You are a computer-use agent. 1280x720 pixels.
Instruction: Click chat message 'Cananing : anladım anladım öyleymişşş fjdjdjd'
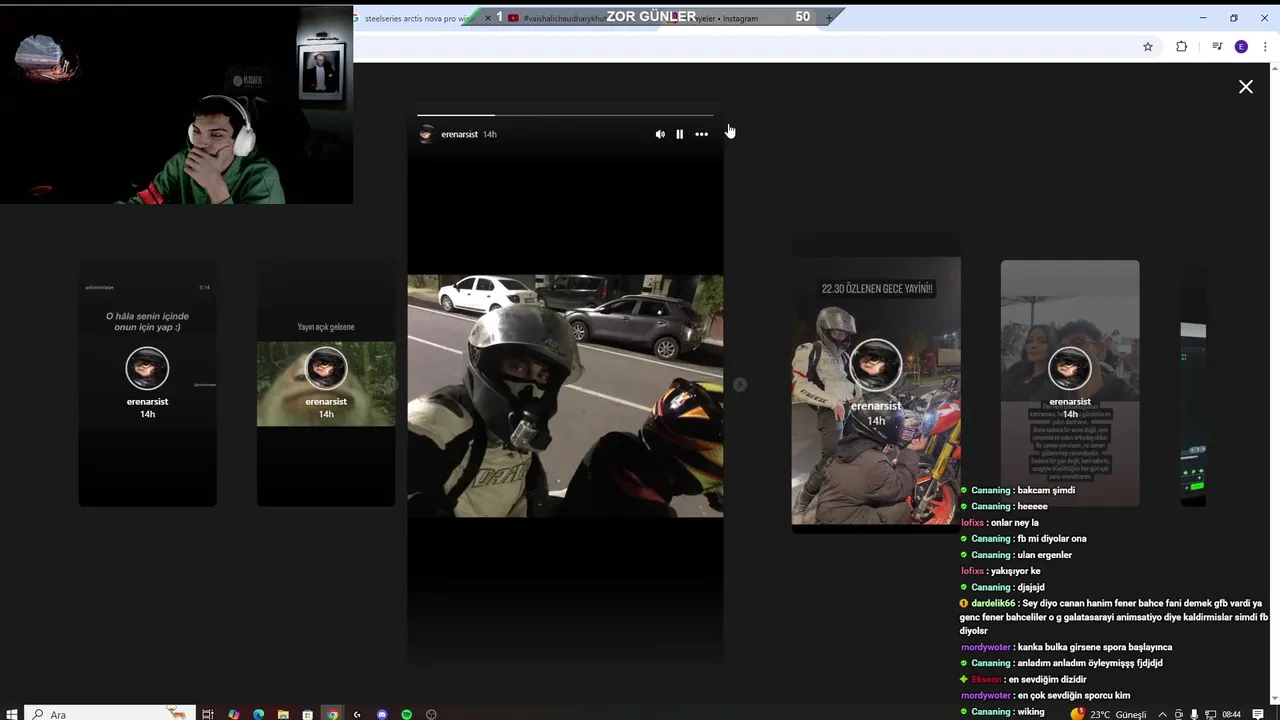(x=1062, y=663)
